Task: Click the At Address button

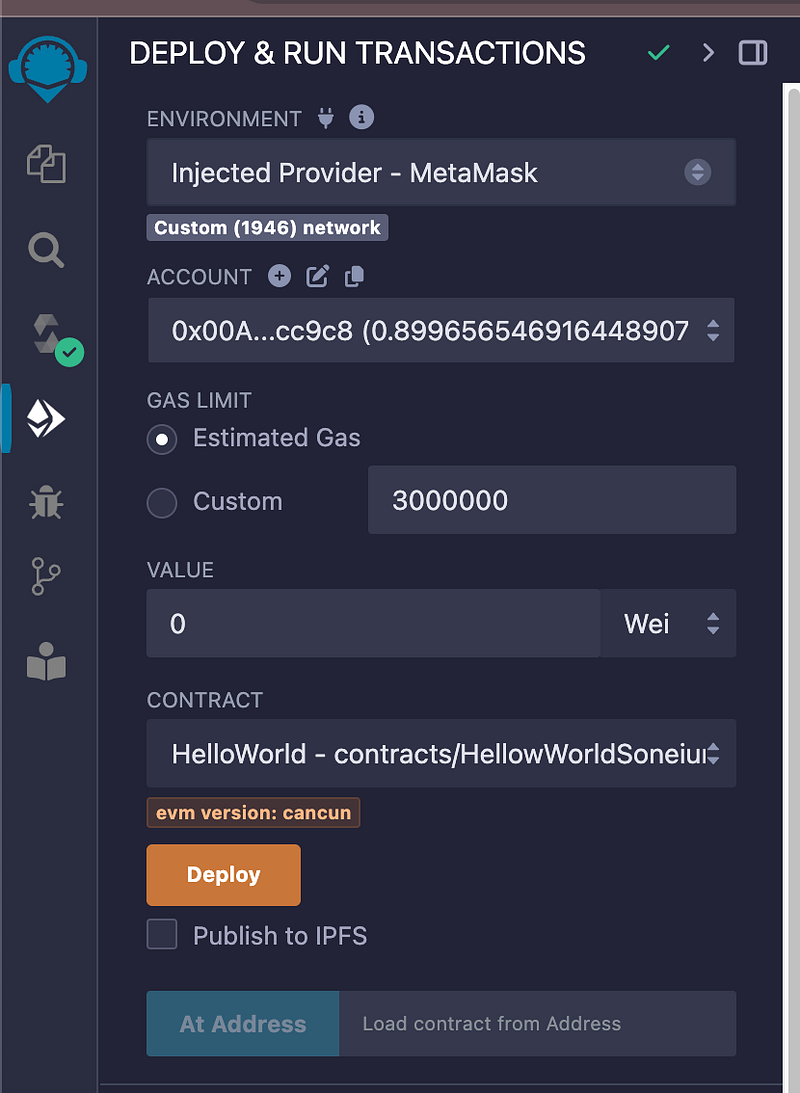Action: click(x=243, y=1023)
